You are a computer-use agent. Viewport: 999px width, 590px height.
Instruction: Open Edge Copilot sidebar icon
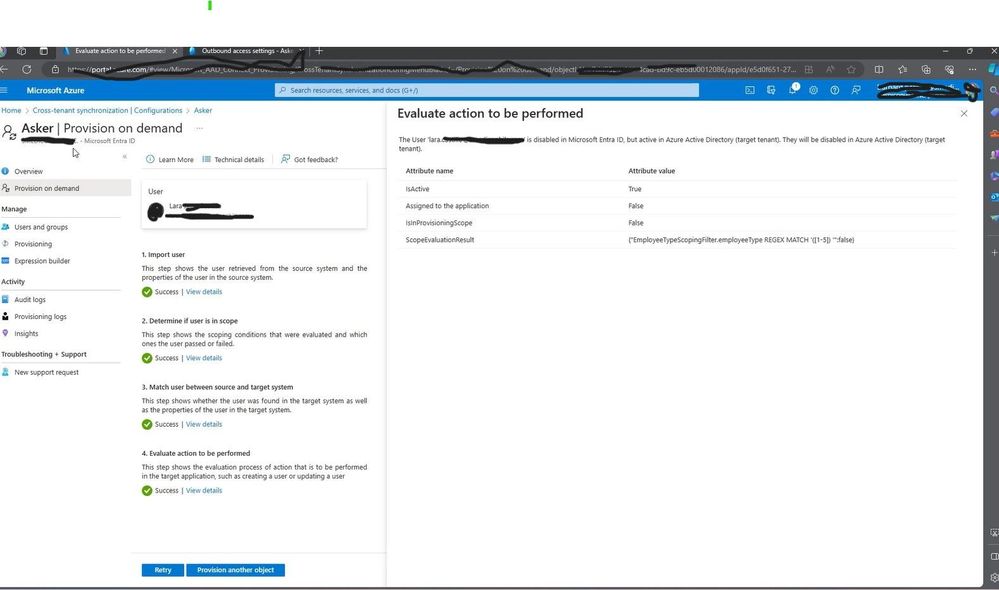coord(994,69)
